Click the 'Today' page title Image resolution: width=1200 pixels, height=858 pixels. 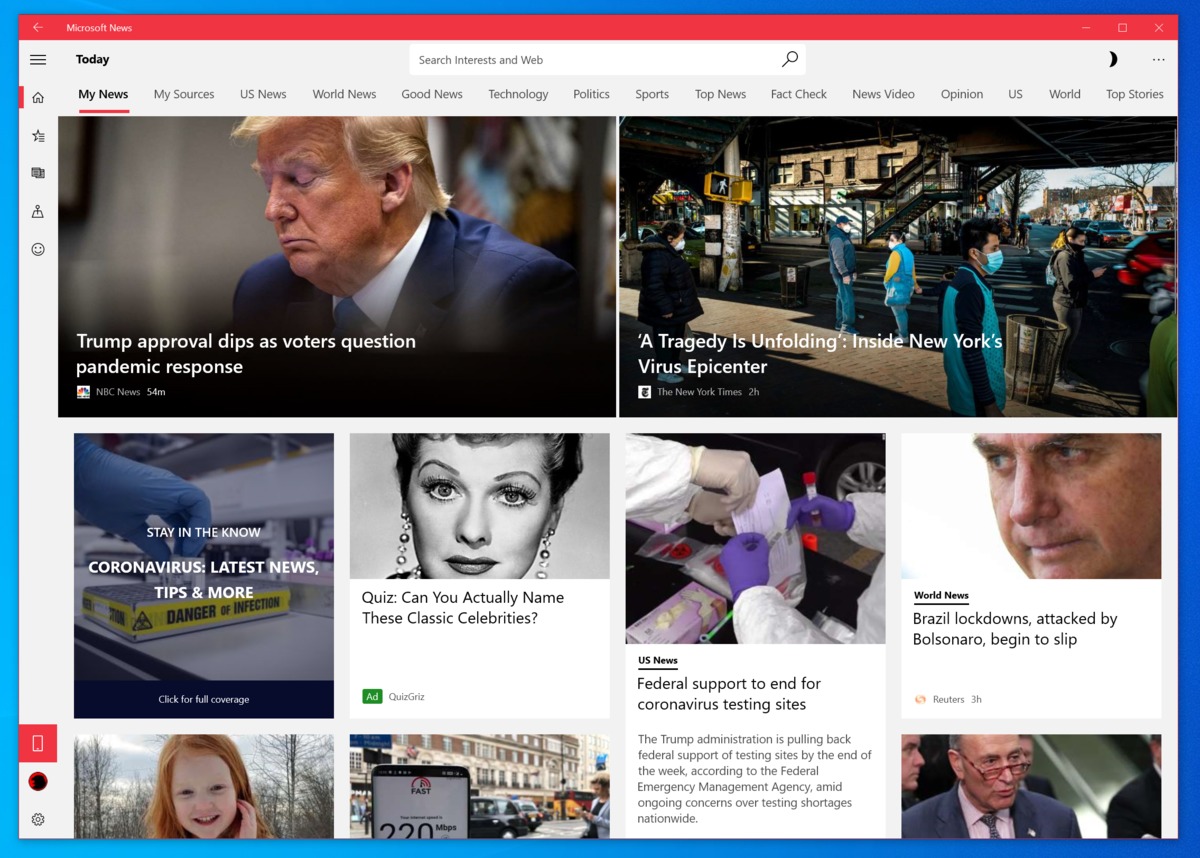pyautogui.click(x=93, y=60)
